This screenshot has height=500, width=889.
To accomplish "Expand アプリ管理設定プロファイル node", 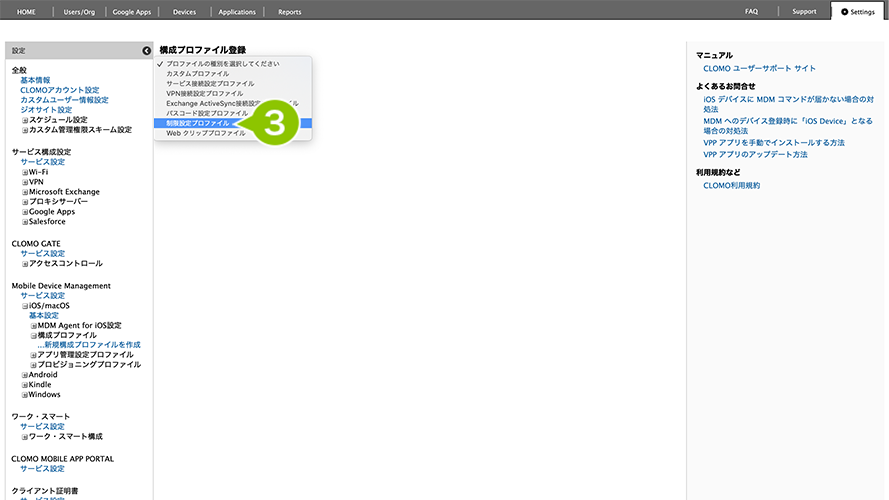I will pos(33,355).
